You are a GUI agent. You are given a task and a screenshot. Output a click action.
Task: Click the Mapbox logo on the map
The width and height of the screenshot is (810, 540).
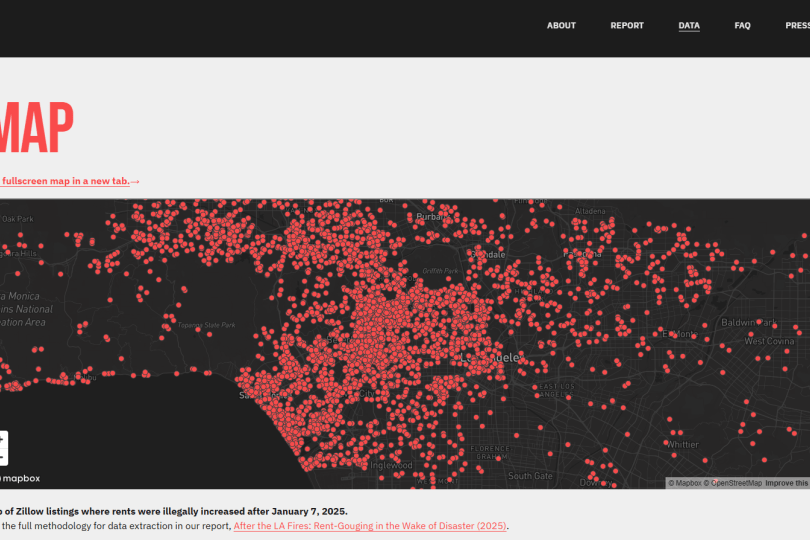pyautogui.click(x=20, y=478)
